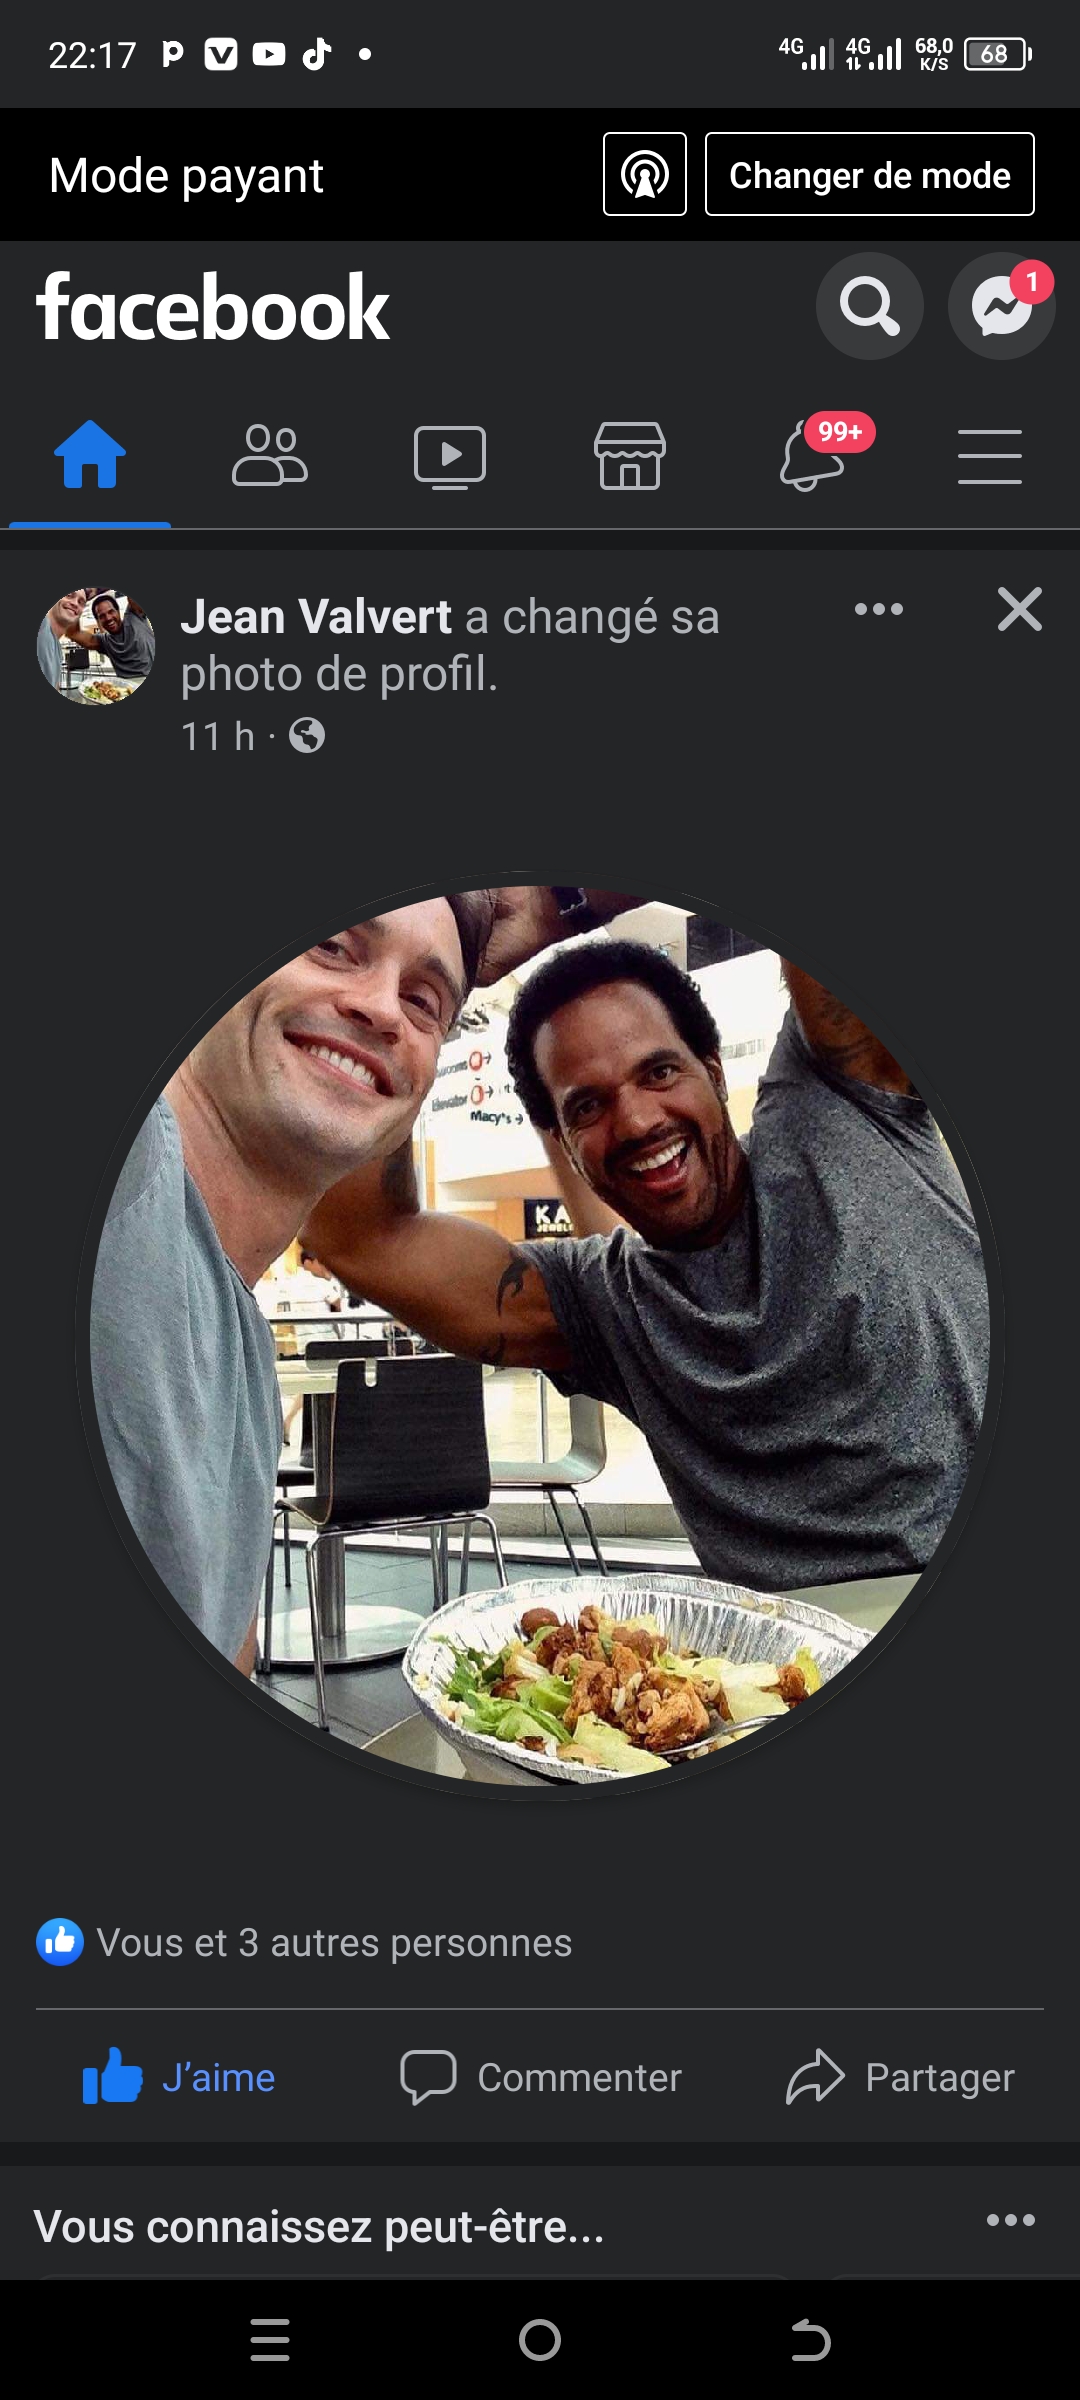View who reacted to the post
This screenshot has width=1080, height=2400.
[305, 1942]
